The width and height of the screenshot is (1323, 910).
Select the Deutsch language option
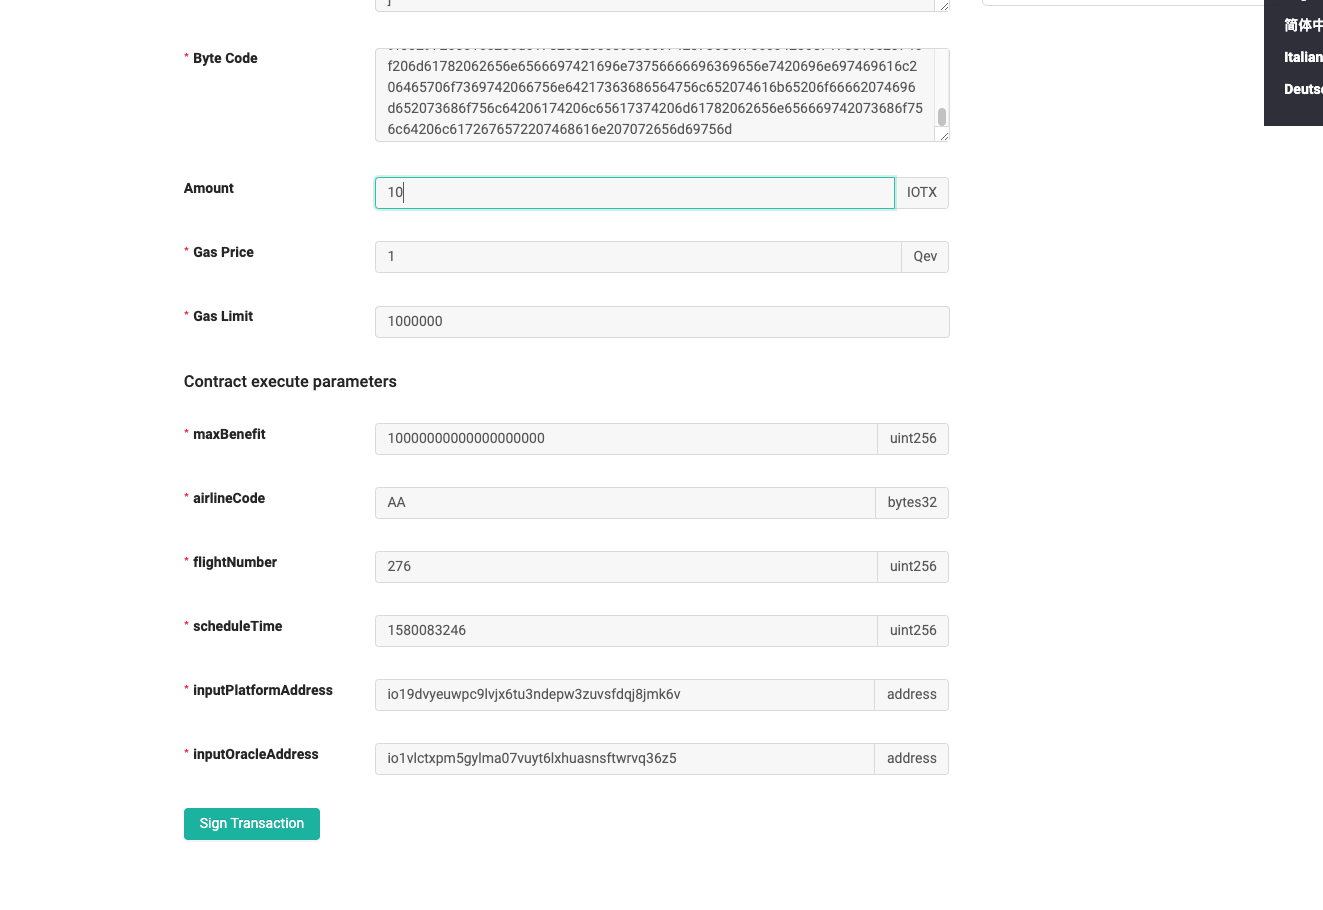pos(1303,89)
